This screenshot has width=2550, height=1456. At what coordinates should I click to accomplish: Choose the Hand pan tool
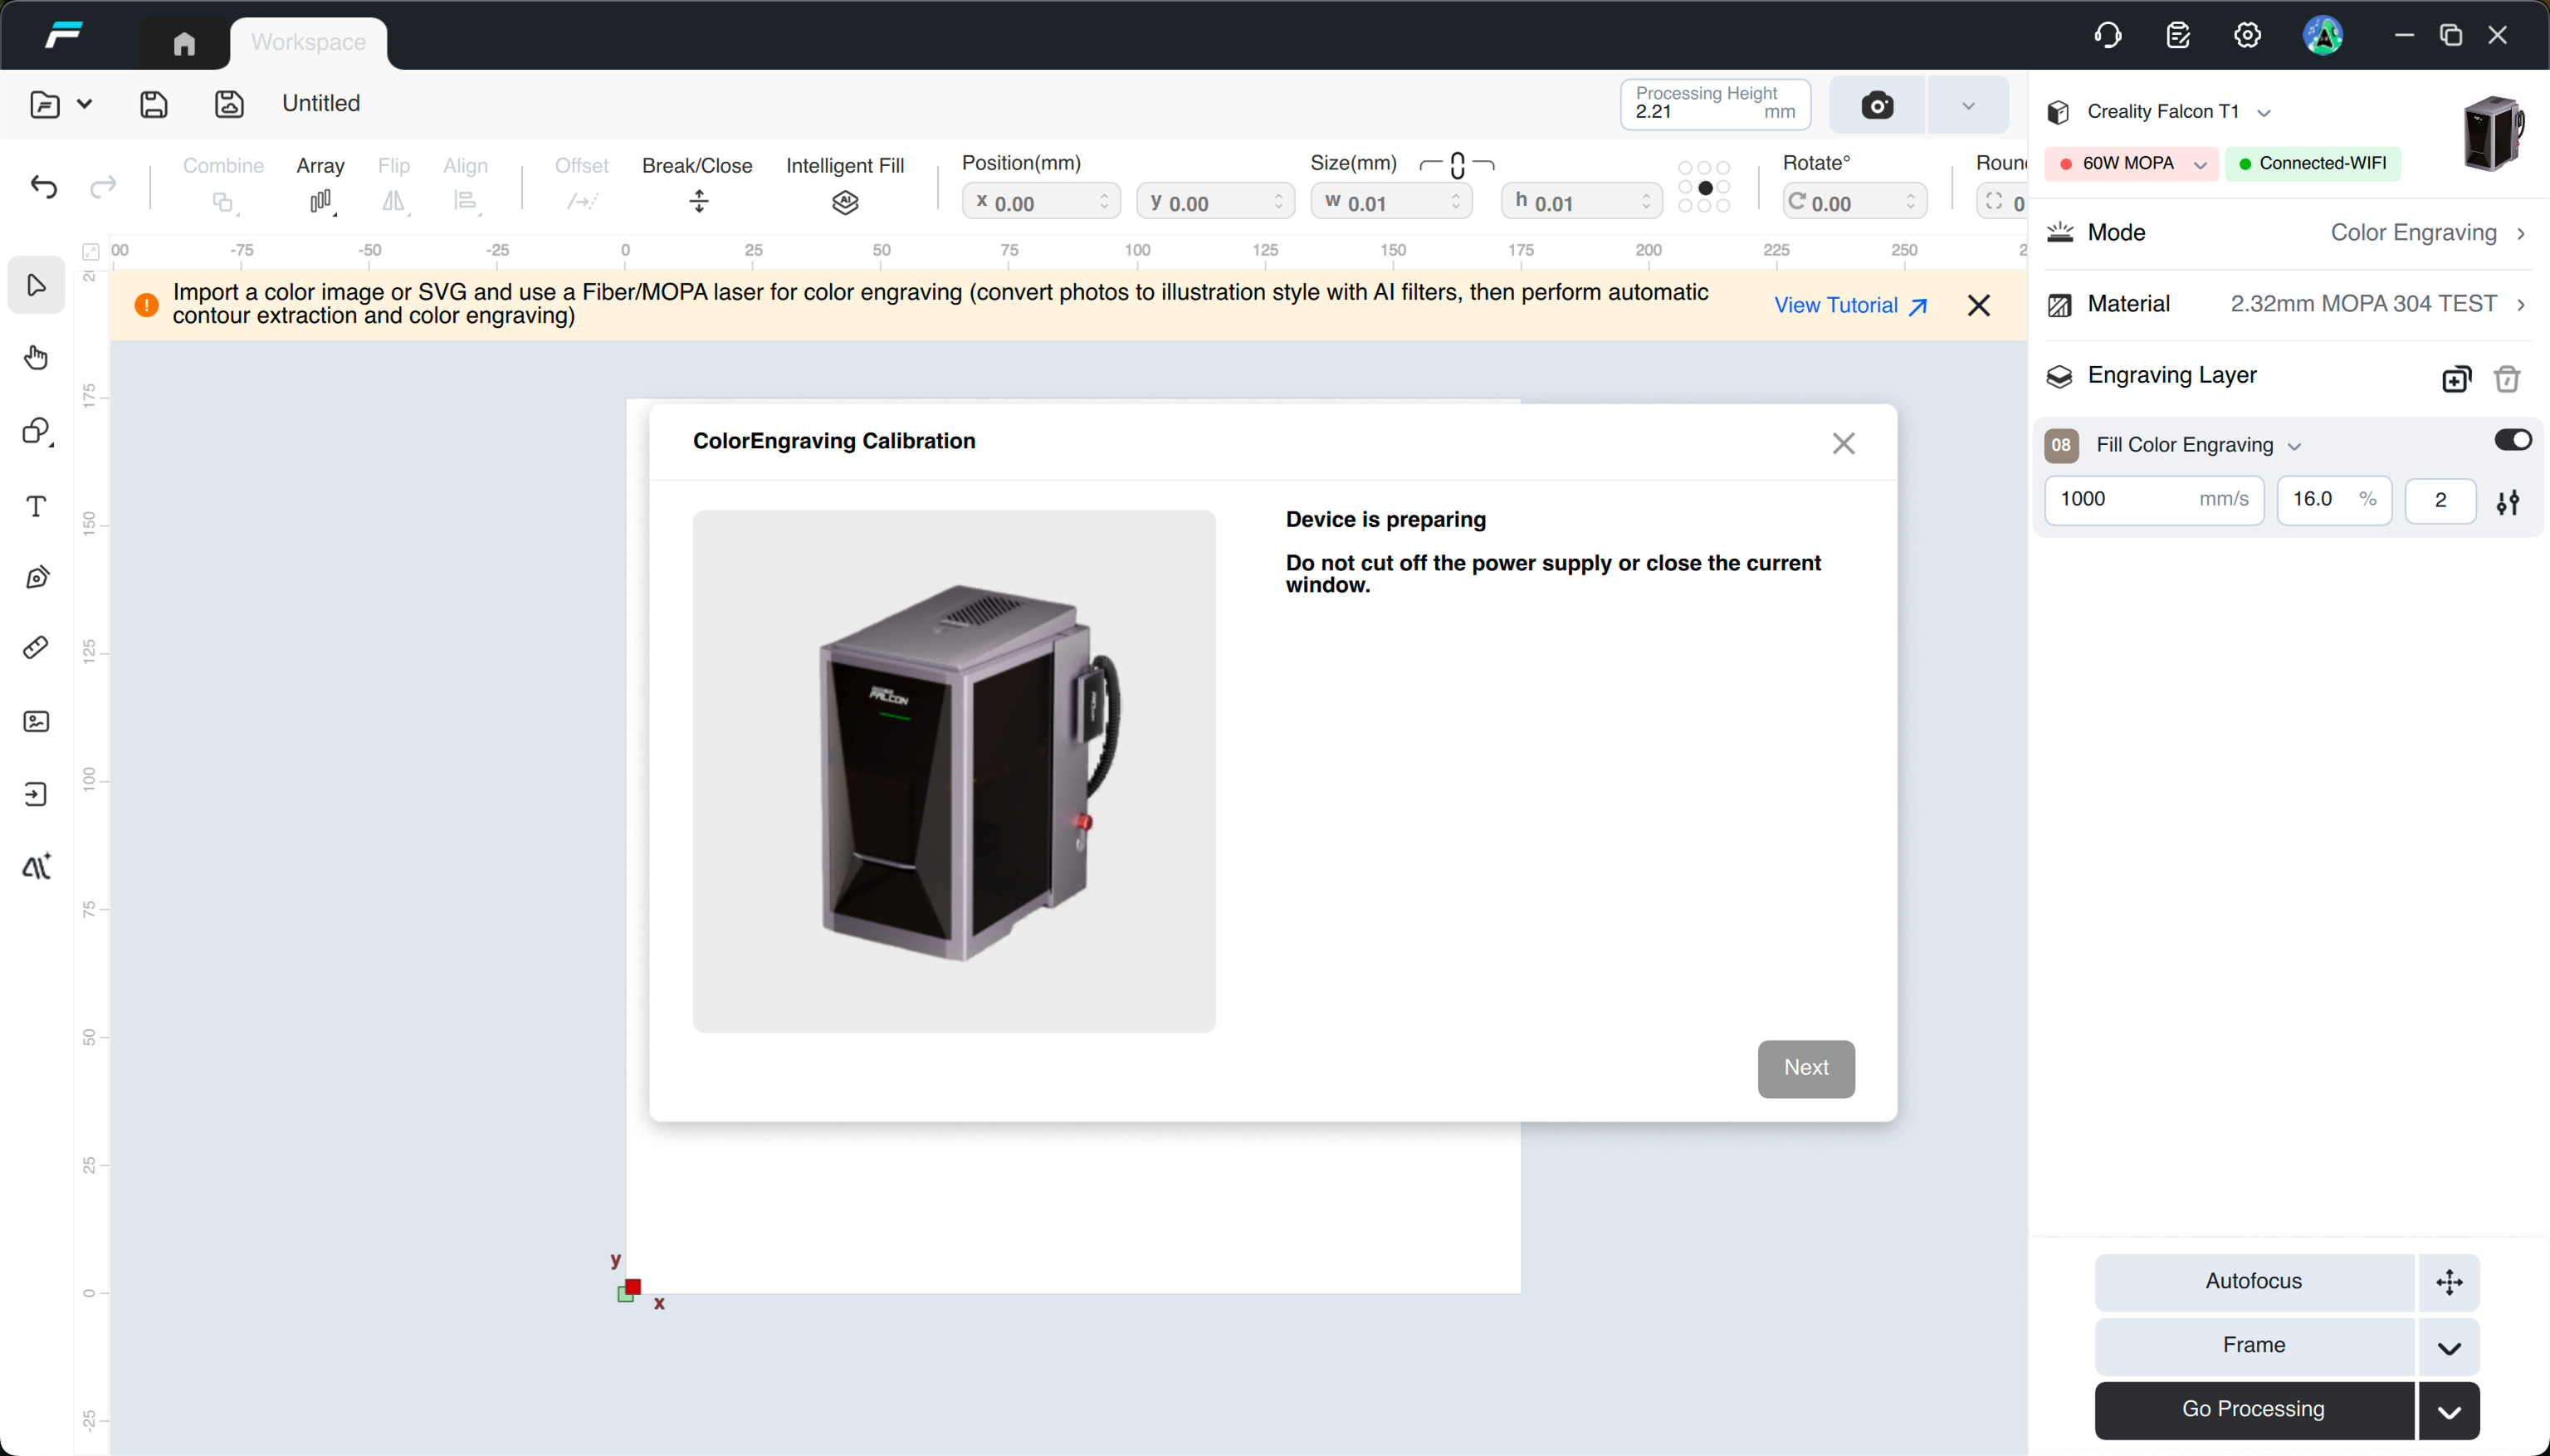click(x=37, y=358)
